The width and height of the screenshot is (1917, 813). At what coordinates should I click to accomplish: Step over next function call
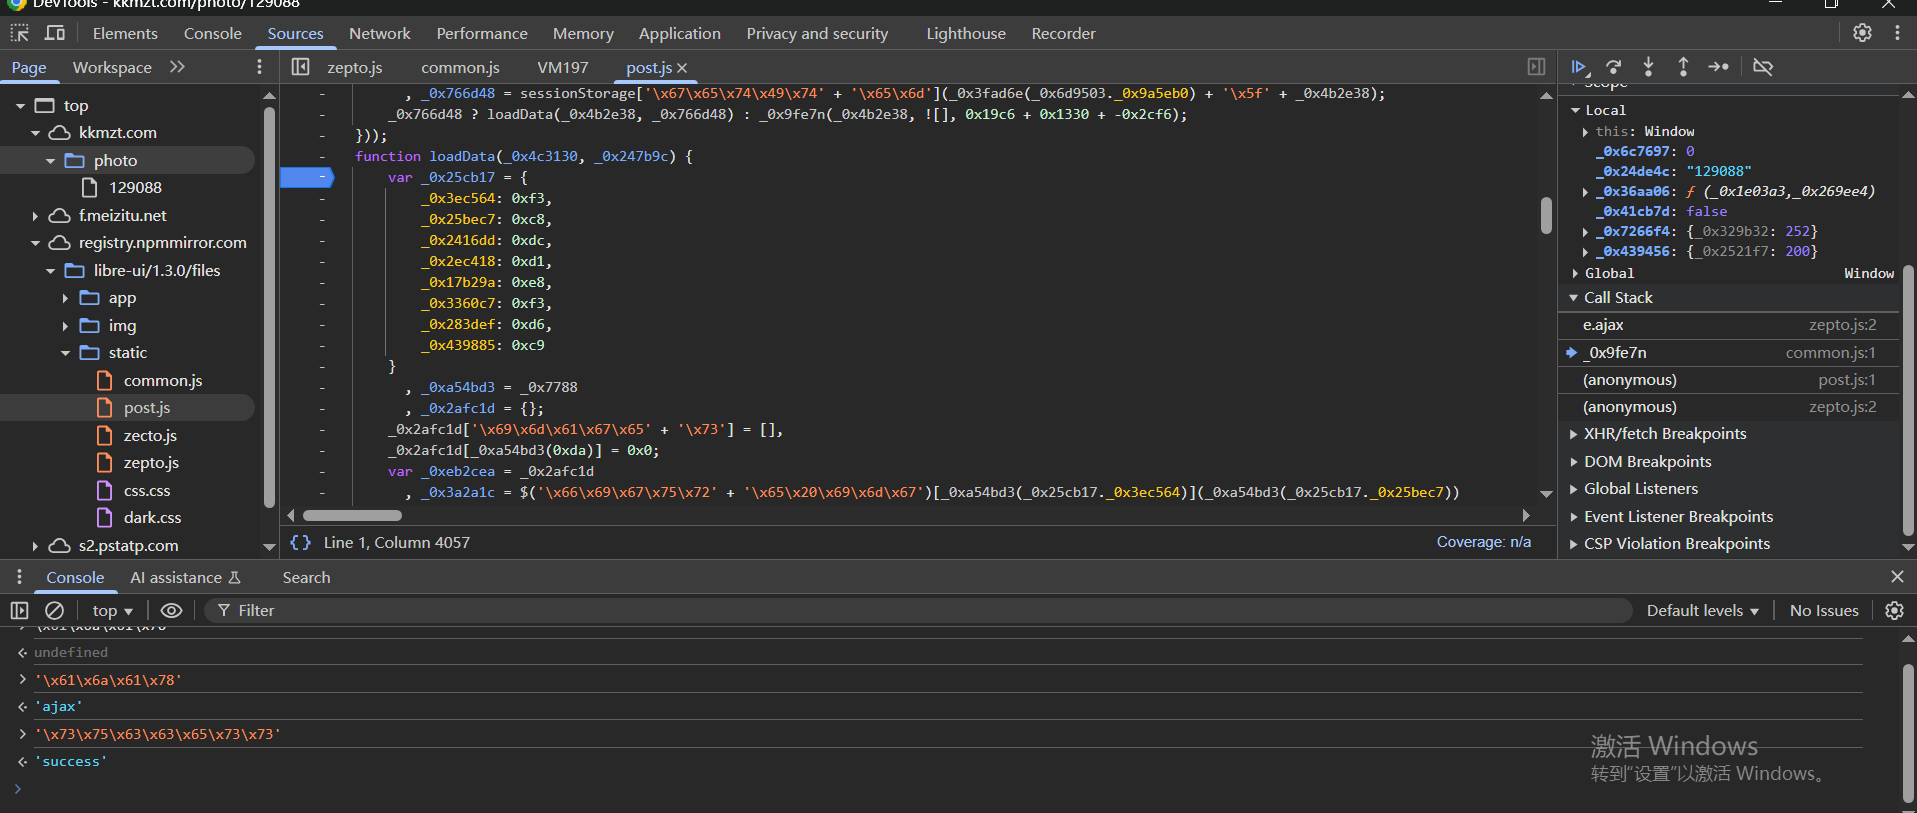click(1614, 67)
